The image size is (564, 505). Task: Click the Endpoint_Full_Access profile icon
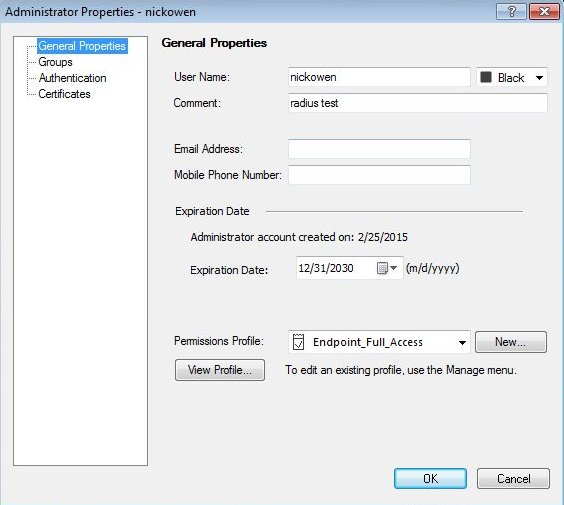[298, 342]
